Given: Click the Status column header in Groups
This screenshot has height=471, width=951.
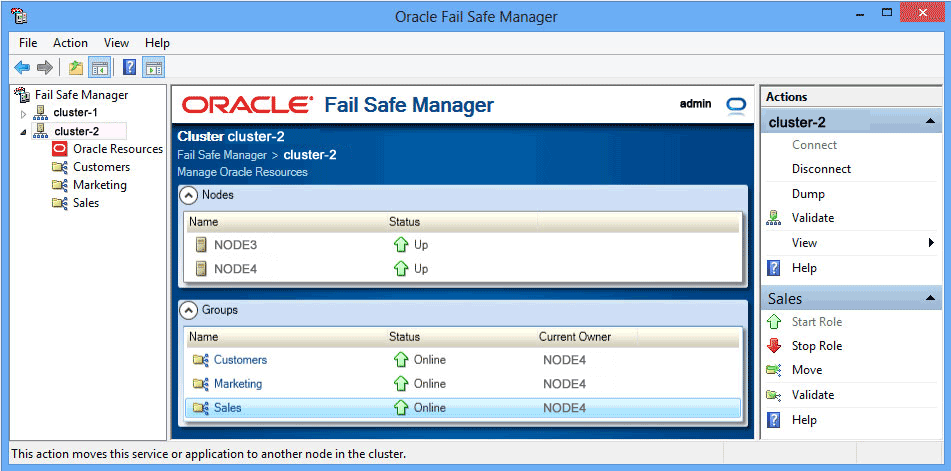Looking at the screenshot, I should [404, 336].
